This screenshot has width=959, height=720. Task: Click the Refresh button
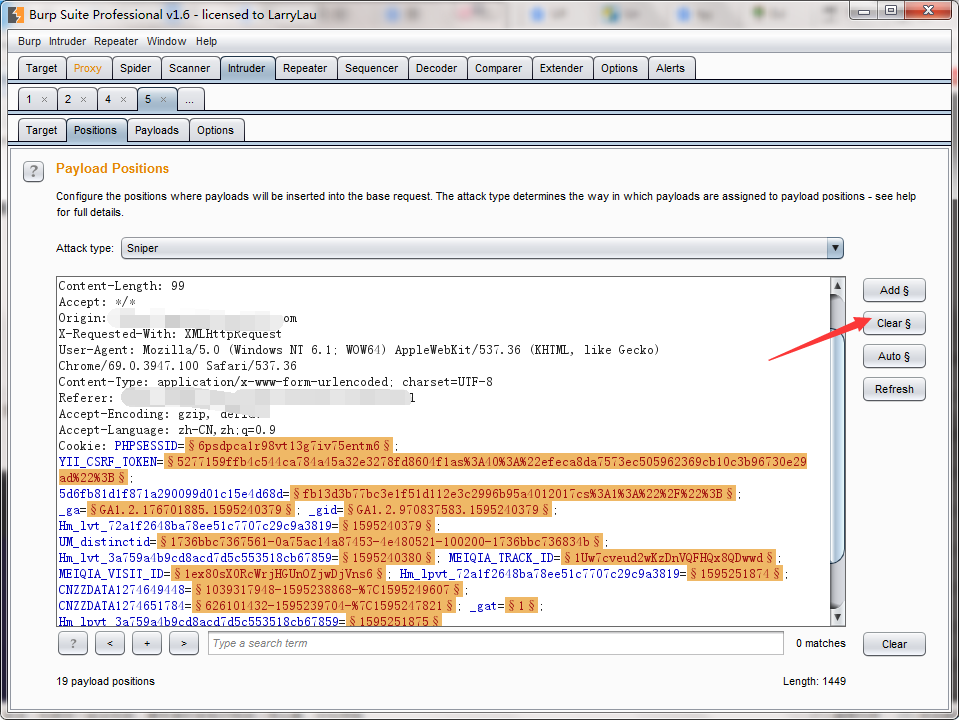894,390
